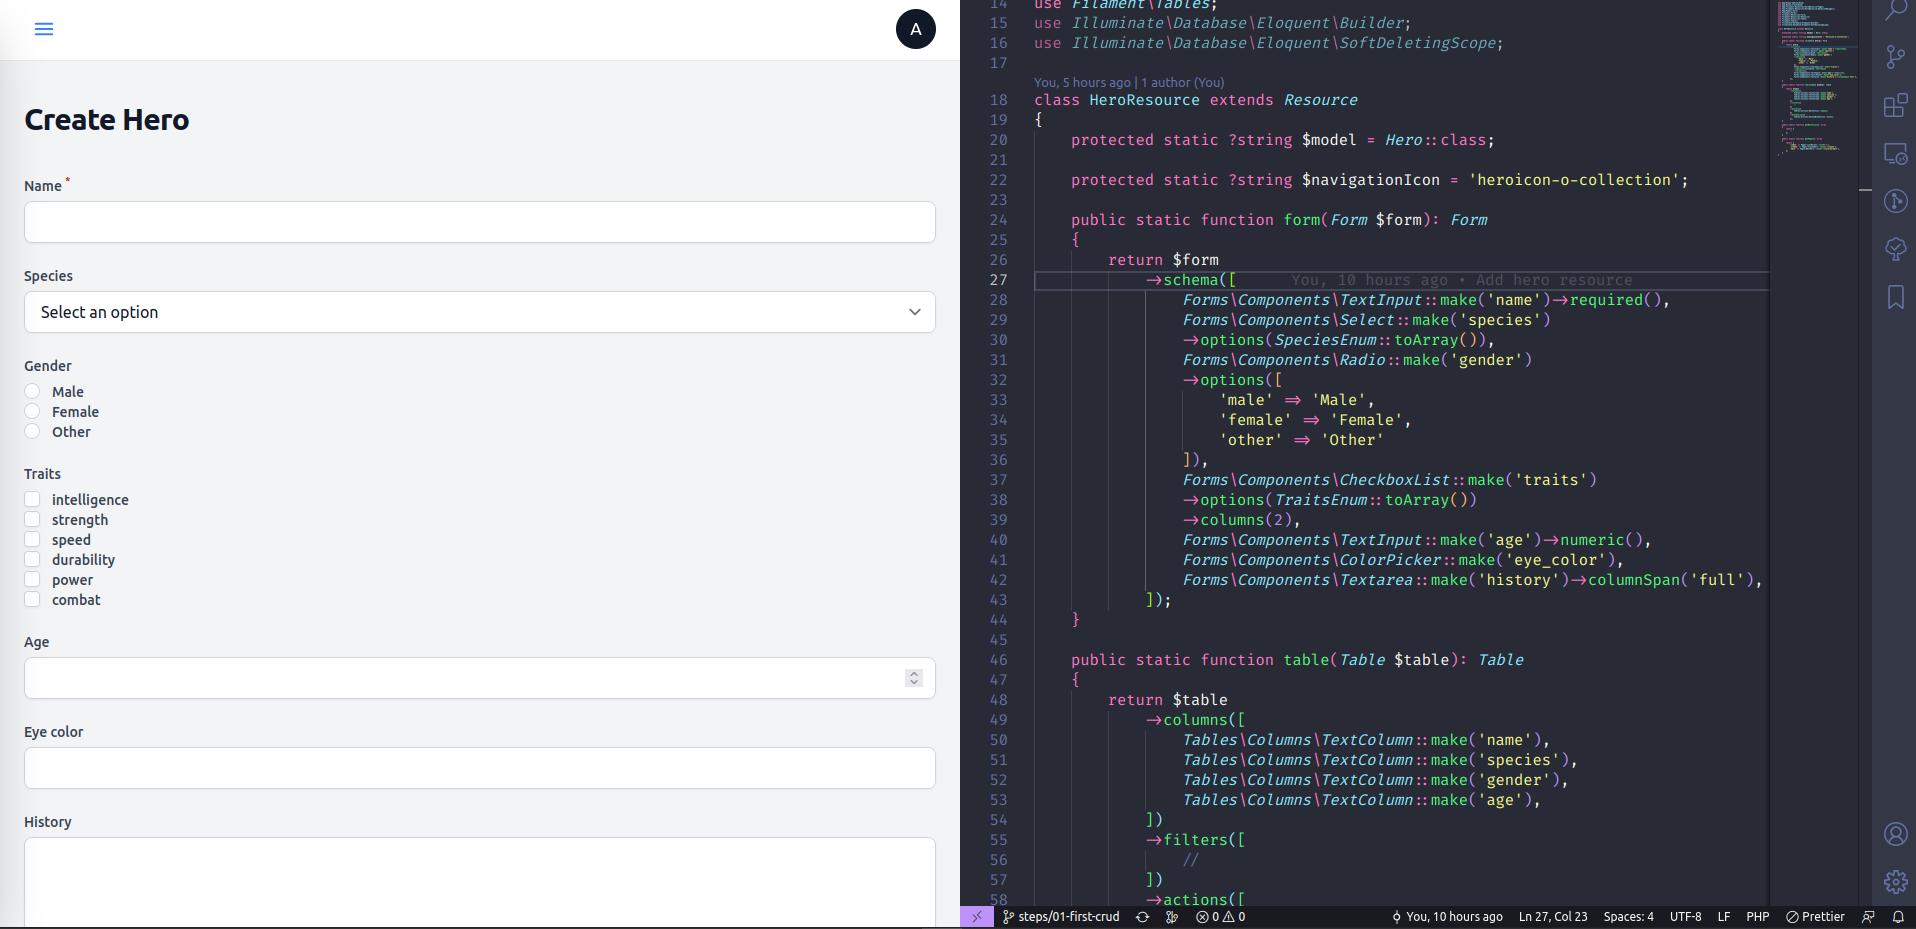This screenshot has height=929, width=1916.
Task: Open the Remote Explorer view
Action: tap(1895, 153)
